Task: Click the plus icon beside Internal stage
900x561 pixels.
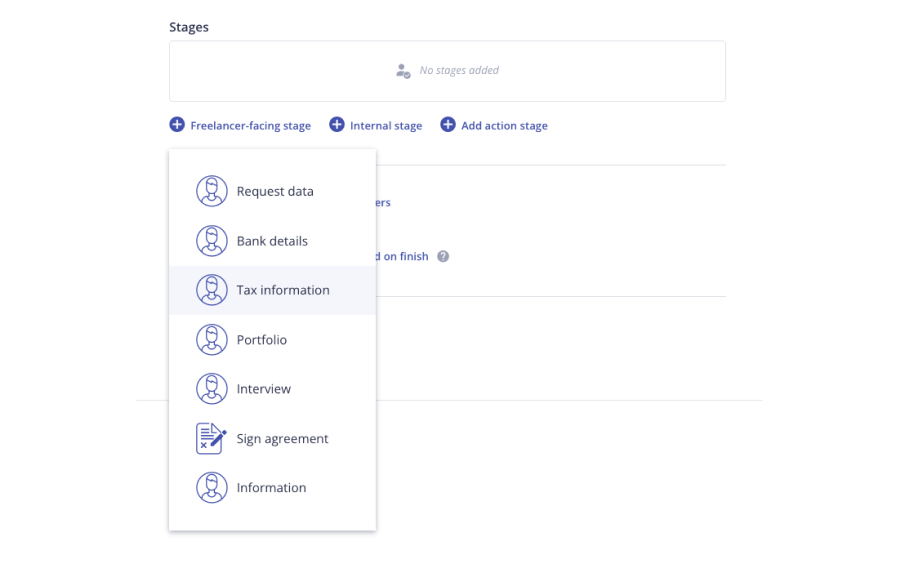Action: pos(337,125)
